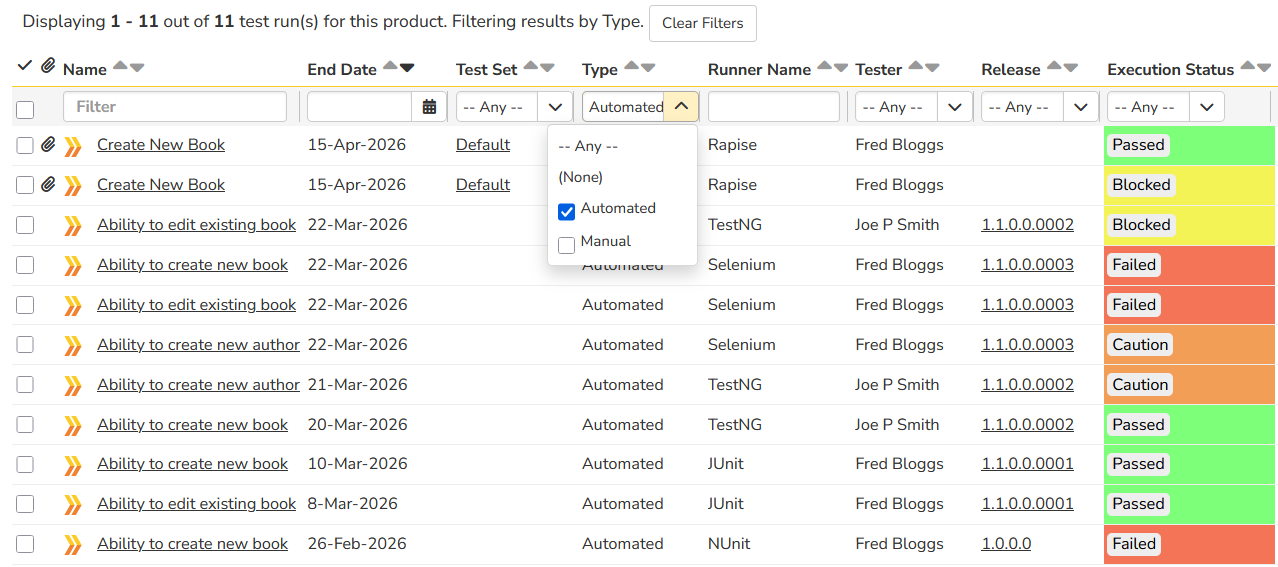Image resolution: width=1278 pixels, height=567 pixels.
Task: Sort Execution Status ascending arrow
Action: [x=1247, y=67]
